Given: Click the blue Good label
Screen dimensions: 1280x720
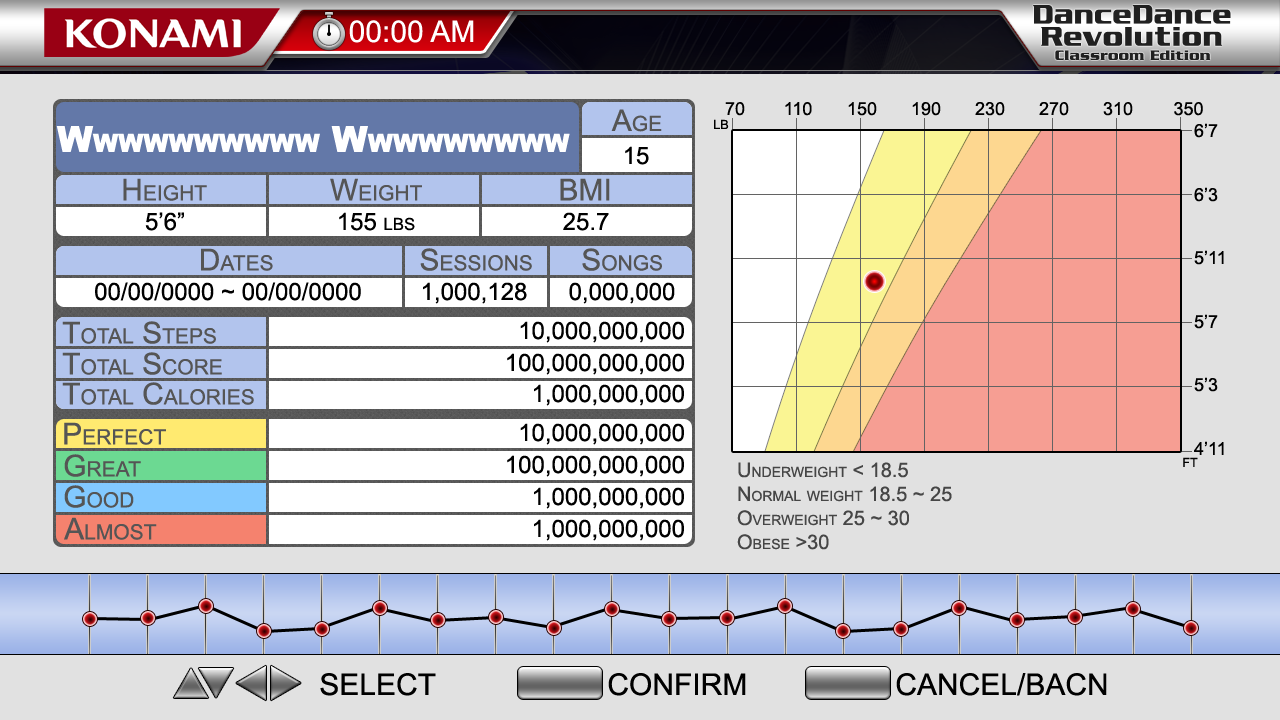Looking at the screenshot, I should coord(161,497).
